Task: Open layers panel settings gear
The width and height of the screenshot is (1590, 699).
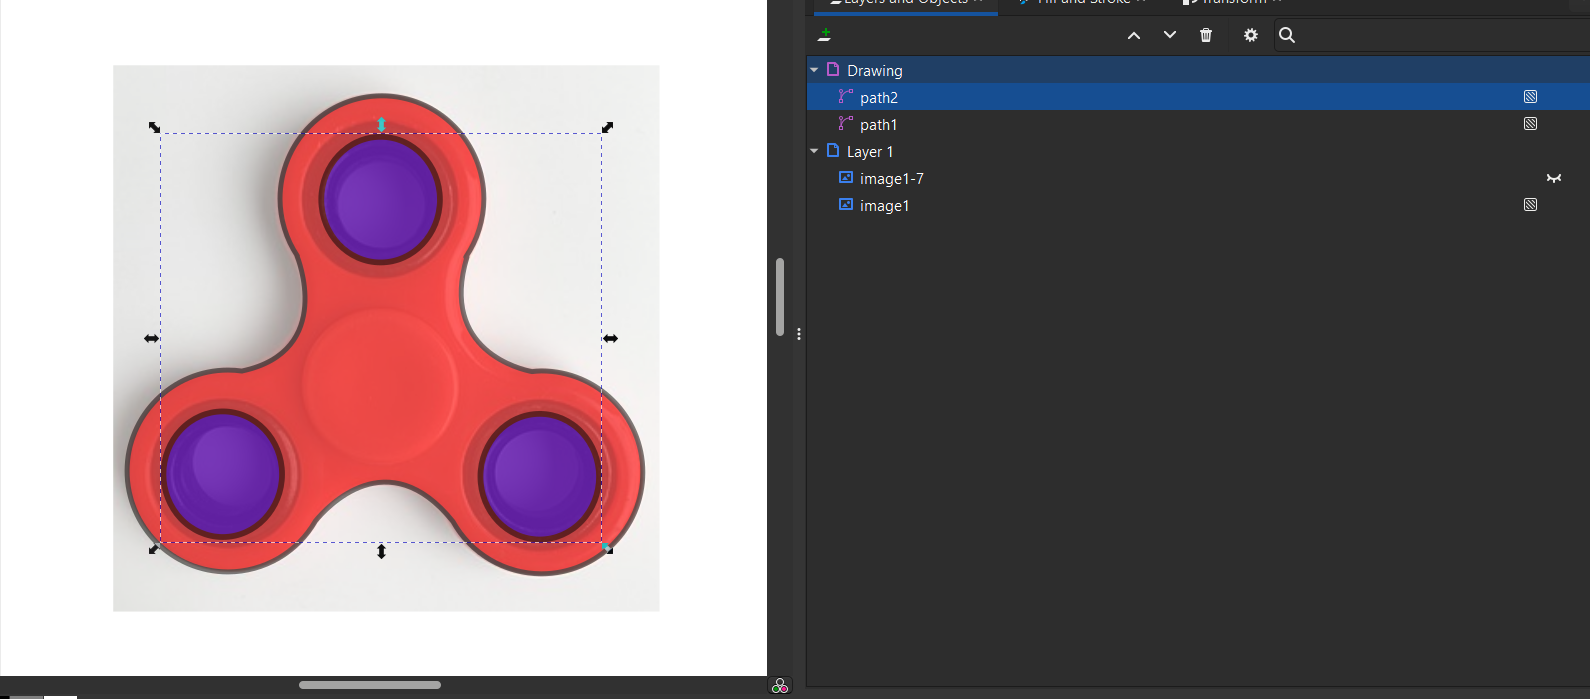Action: click(x=1250, y=35)
